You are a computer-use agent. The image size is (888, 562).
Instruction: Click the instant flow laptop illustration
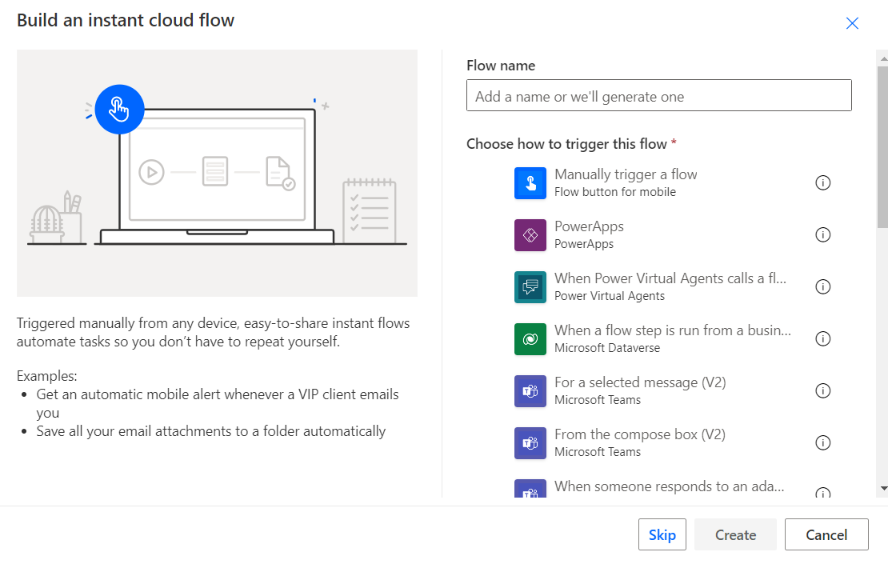217,173
